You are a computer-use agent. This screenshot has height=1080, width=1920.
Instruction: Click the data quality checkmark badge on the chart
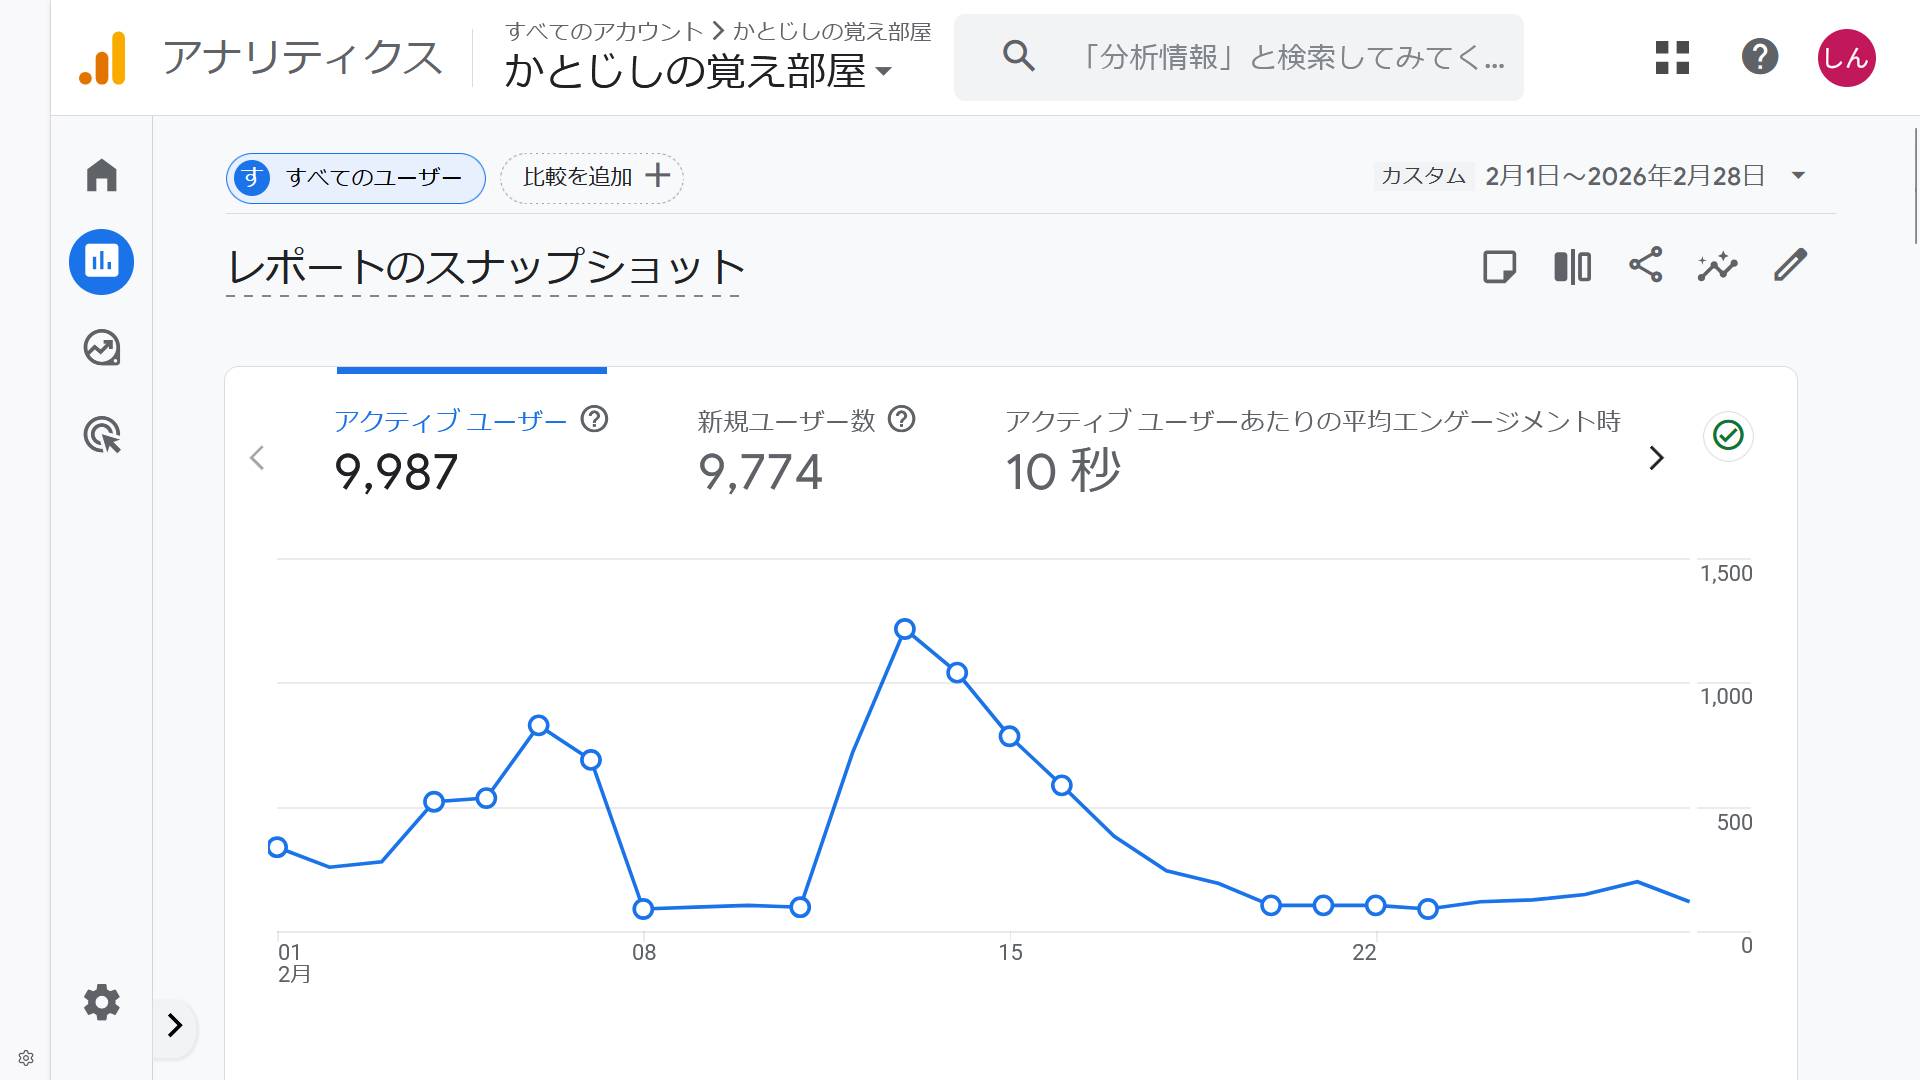pyautogui.click(x=1727, y=435)
